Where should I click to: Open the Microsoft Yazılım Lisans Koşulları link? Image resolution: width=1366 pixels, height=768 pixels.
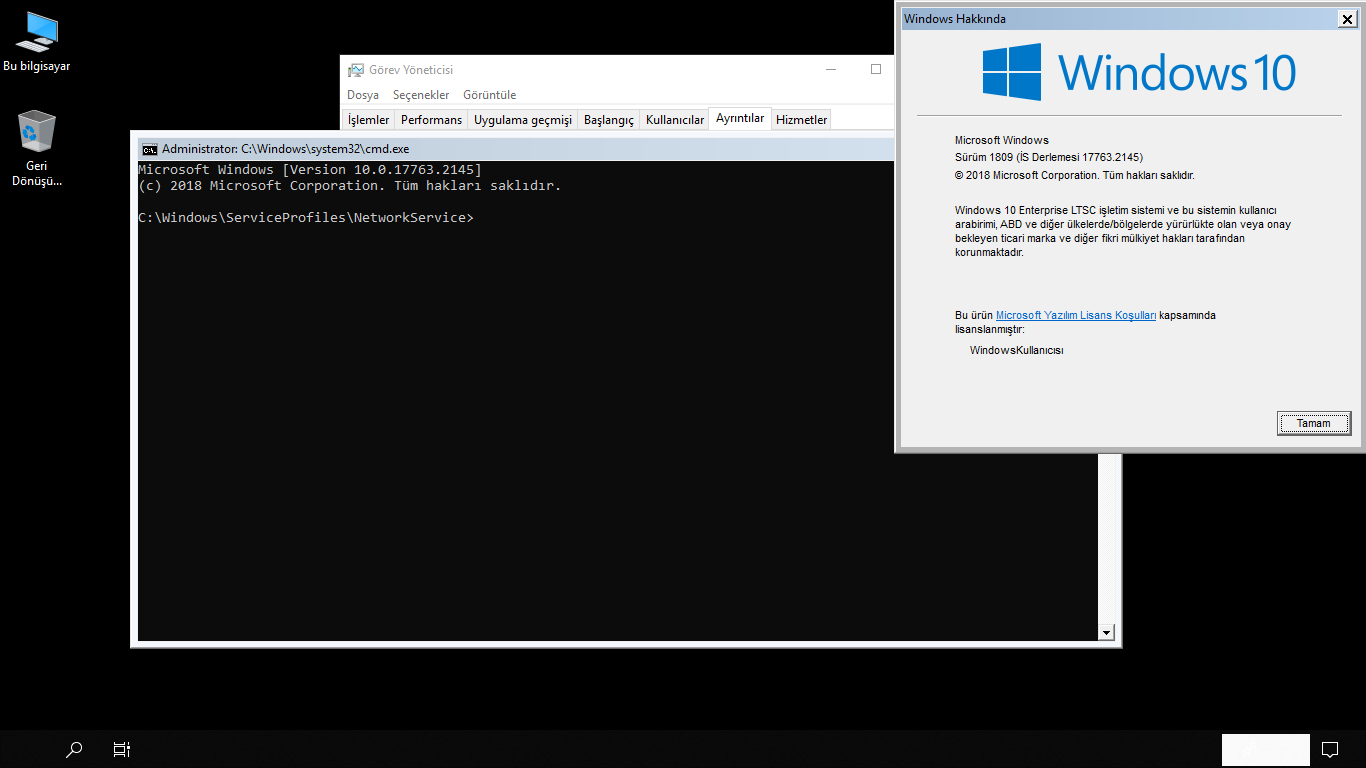(1076, 316)
